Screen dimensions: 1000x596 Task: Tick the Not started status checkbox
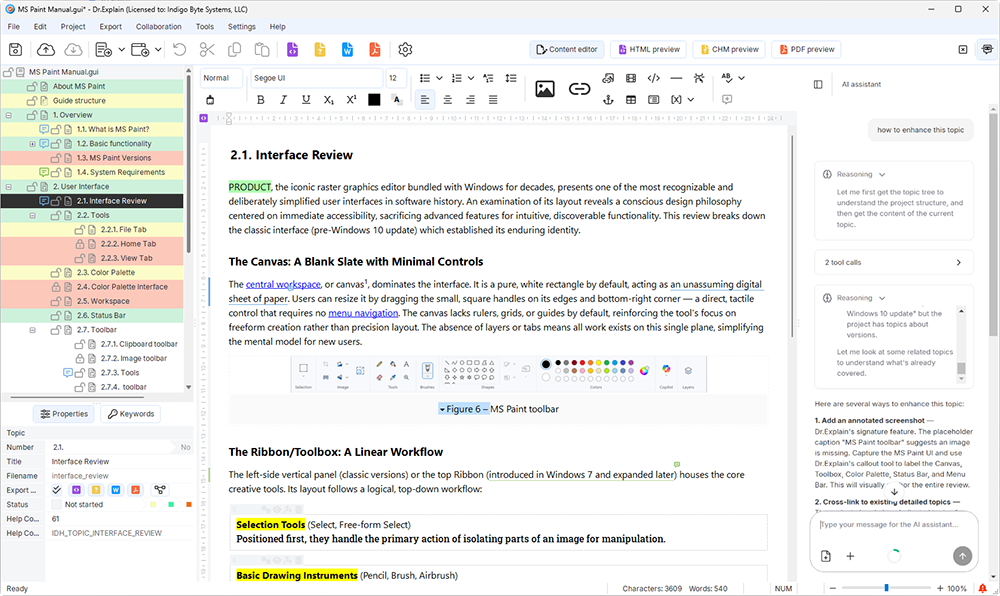click(x=56, y=504)
